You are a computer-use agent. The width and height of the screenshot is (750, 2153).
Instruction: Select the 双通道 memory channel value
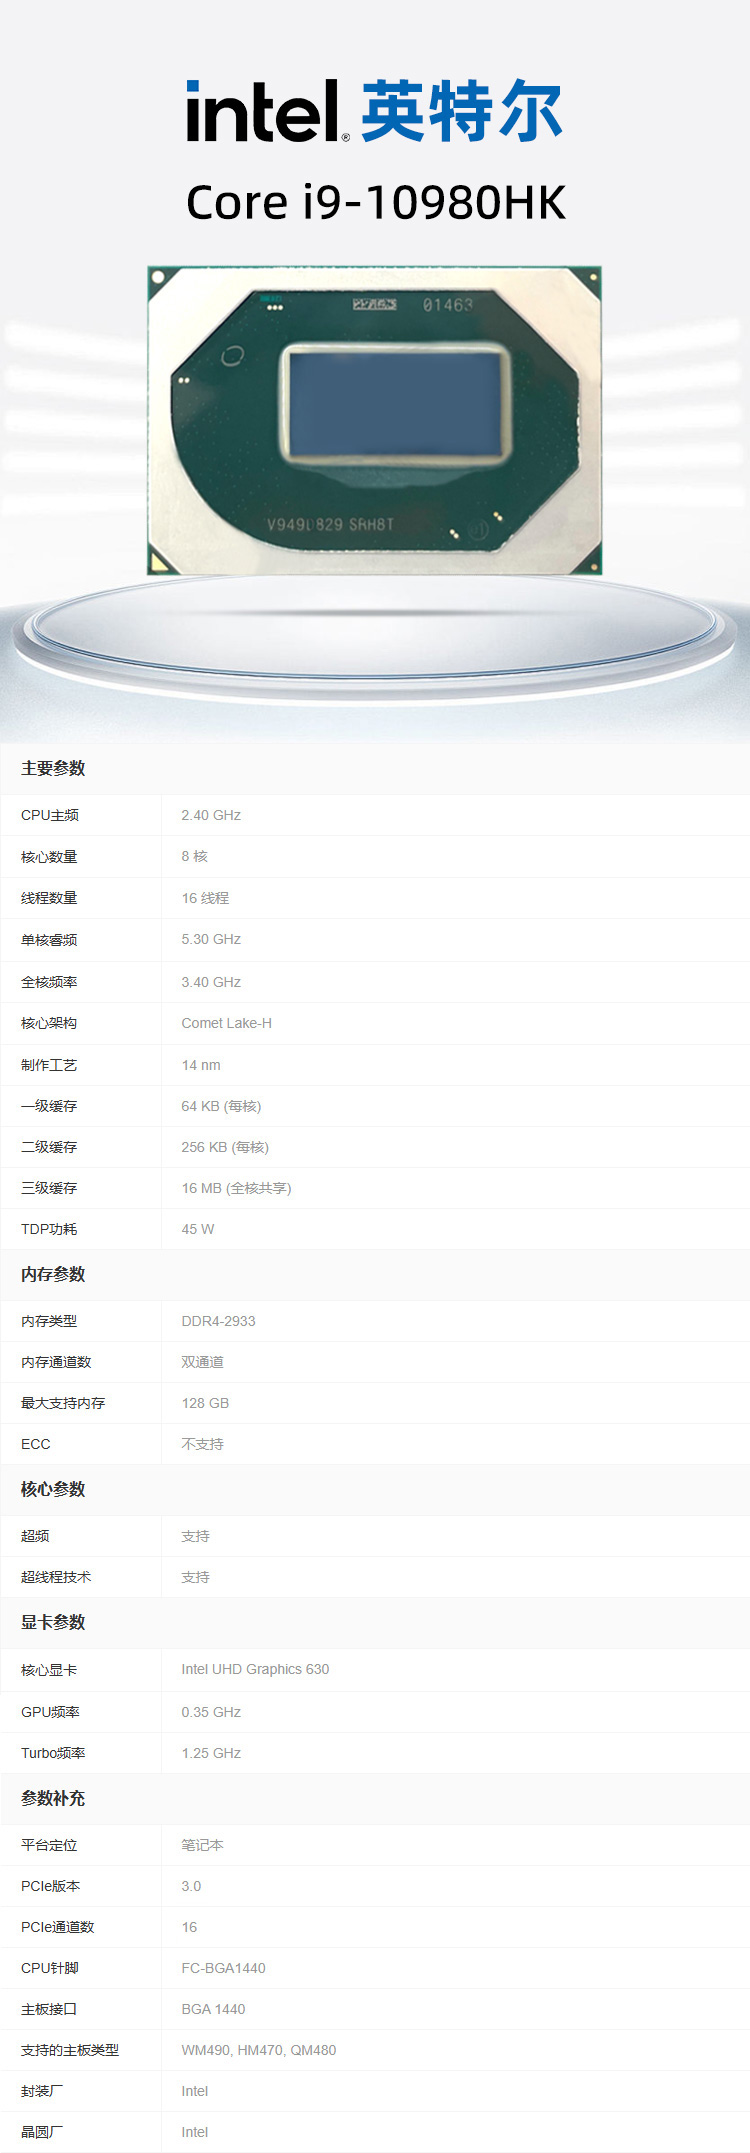[202, 1362]
